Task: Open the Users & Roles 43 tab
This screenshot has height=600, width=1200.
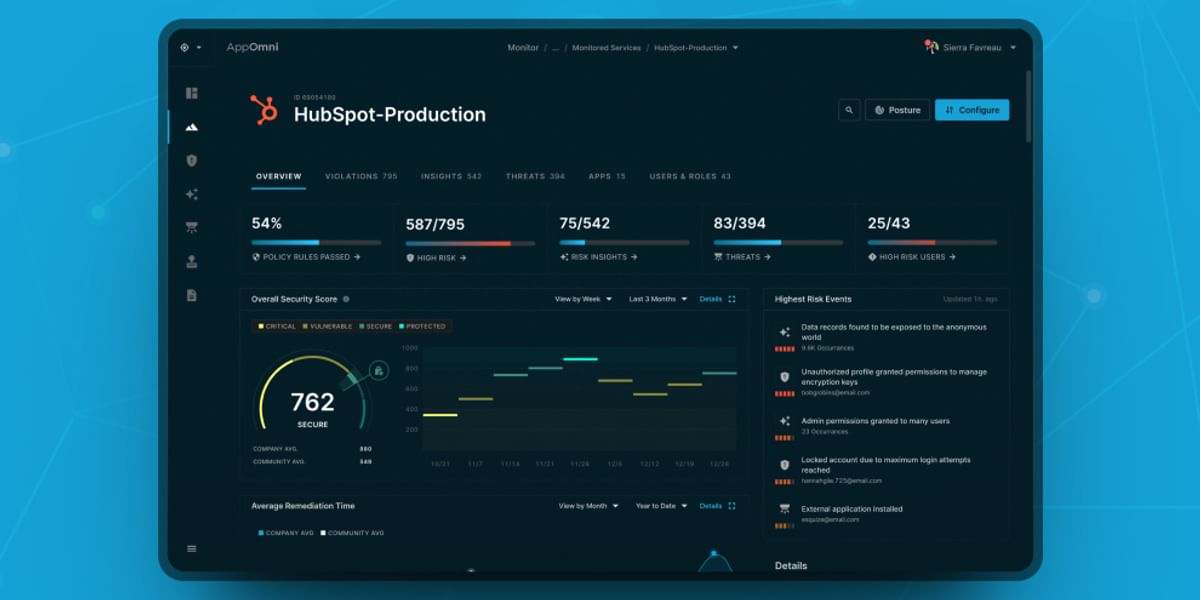Action: click(x=690, y=175)
